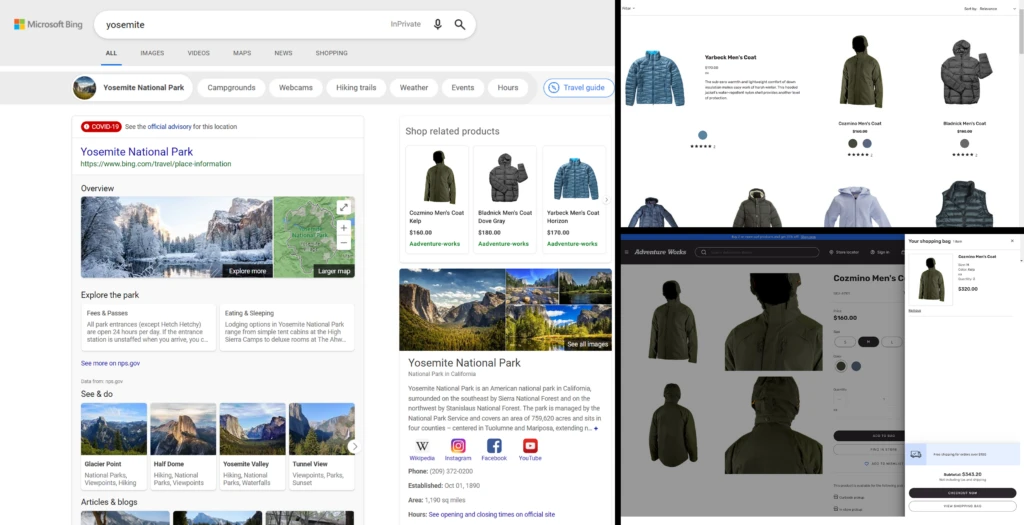The width and height of the screenshot is (1024, 525).
Task: Open the Wikipedia icon link
Action: 422,446
